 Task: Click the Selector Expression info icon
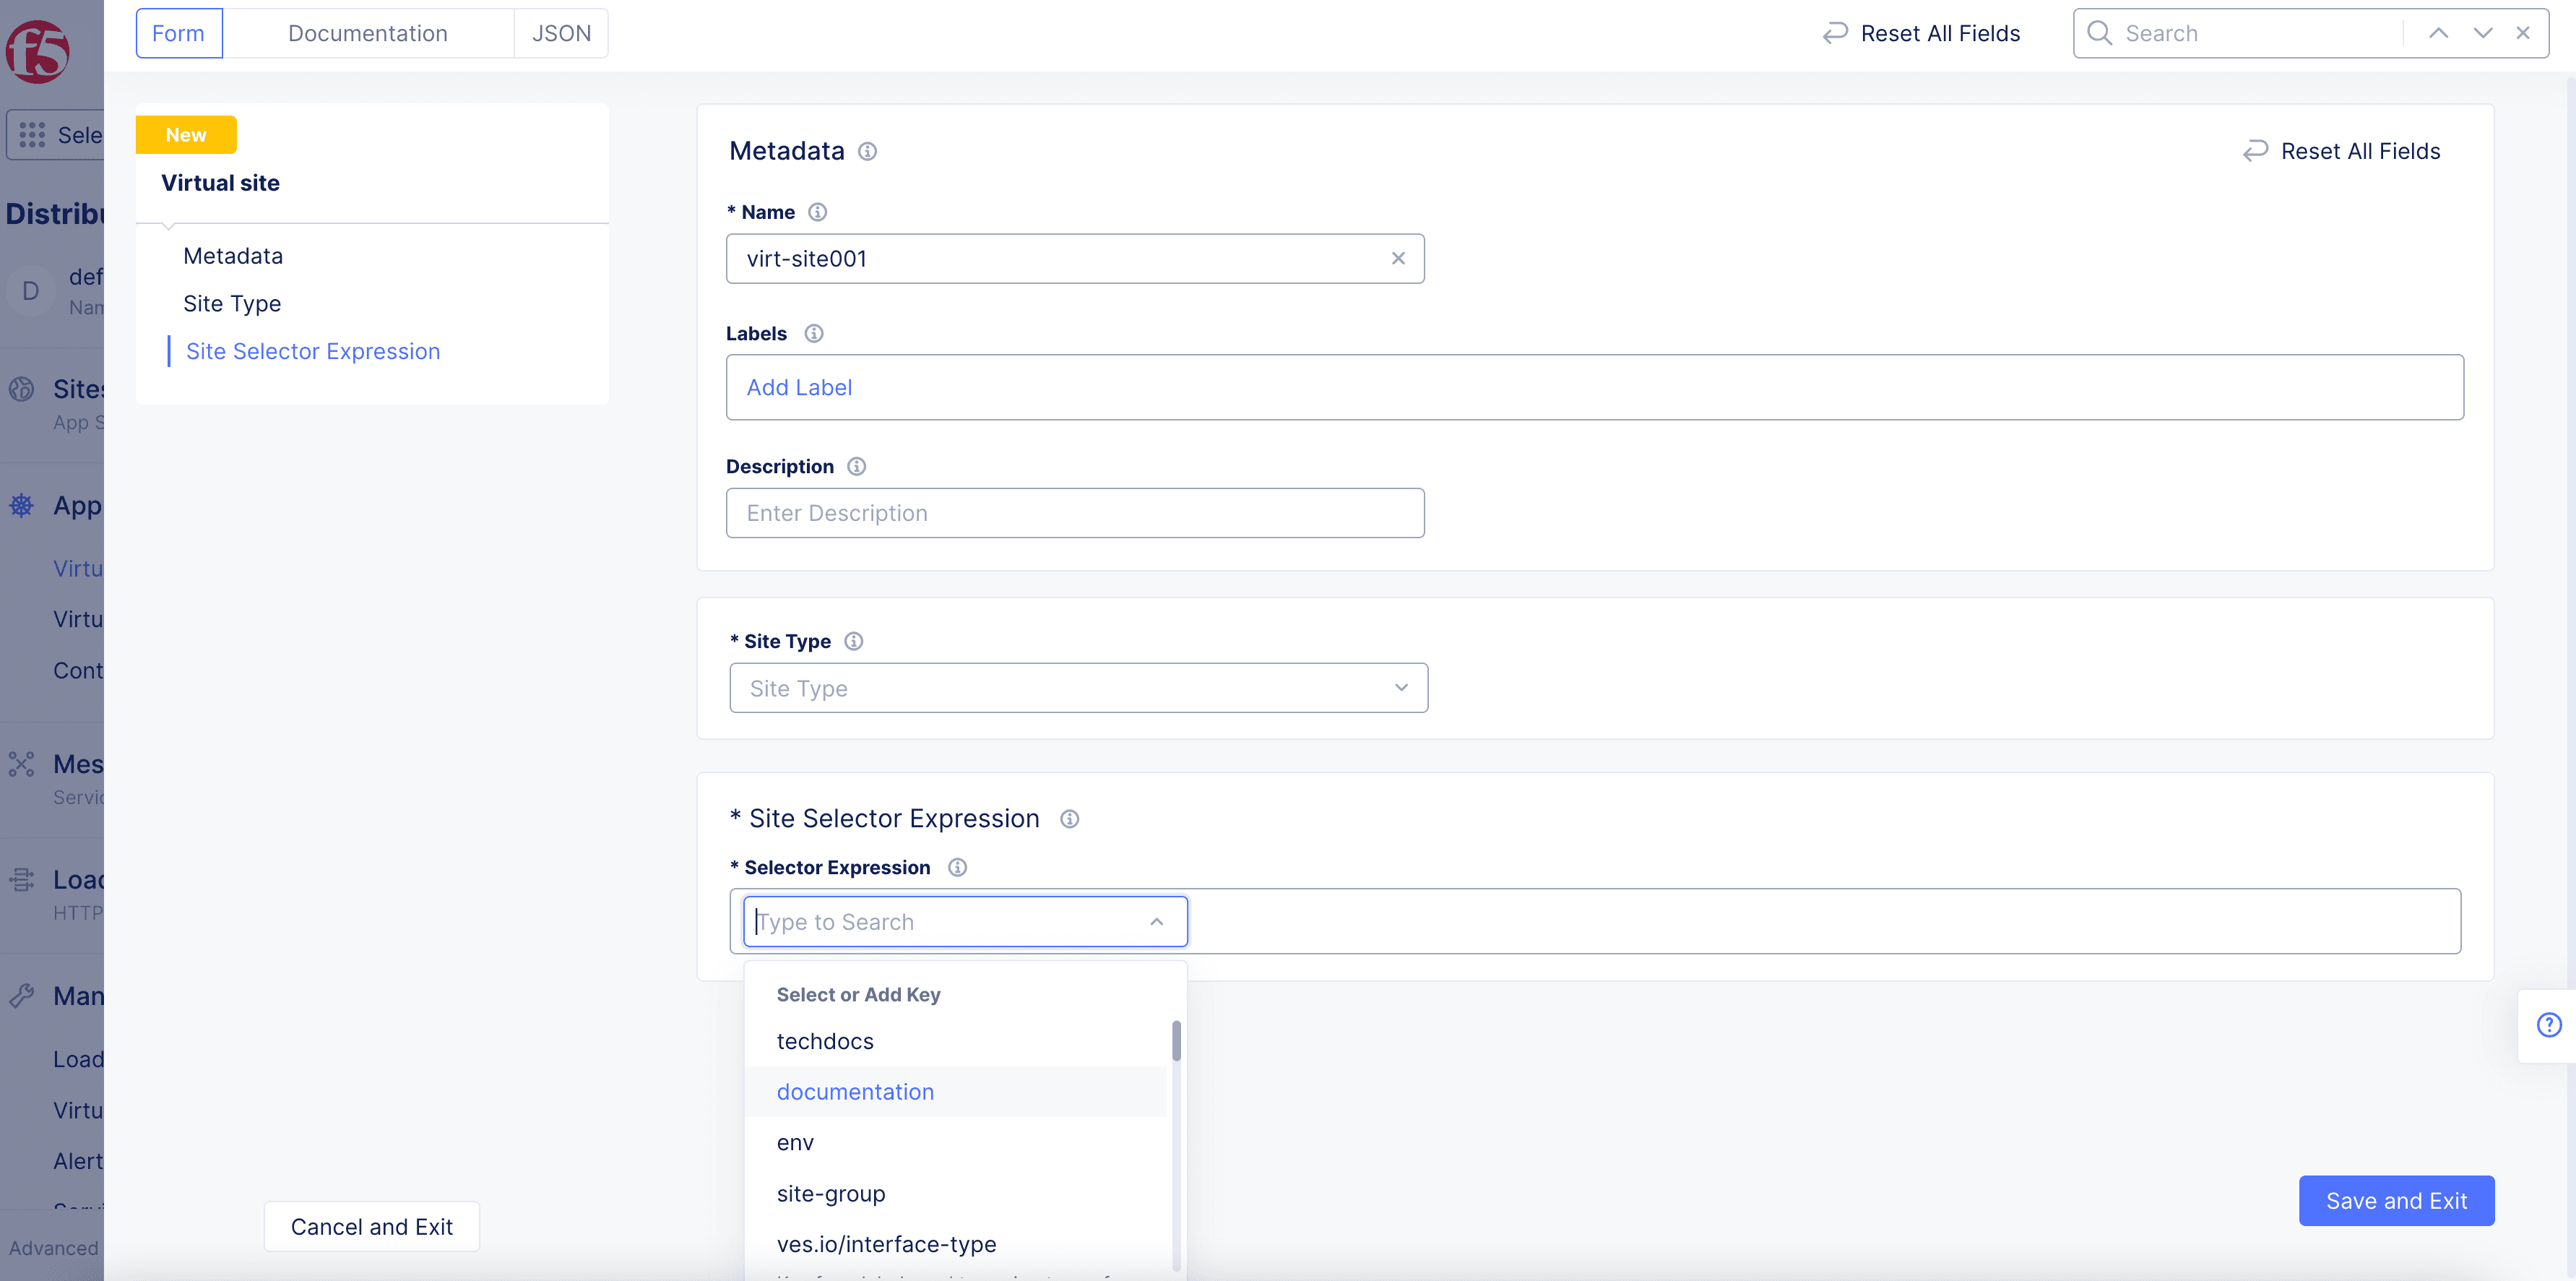956,867
